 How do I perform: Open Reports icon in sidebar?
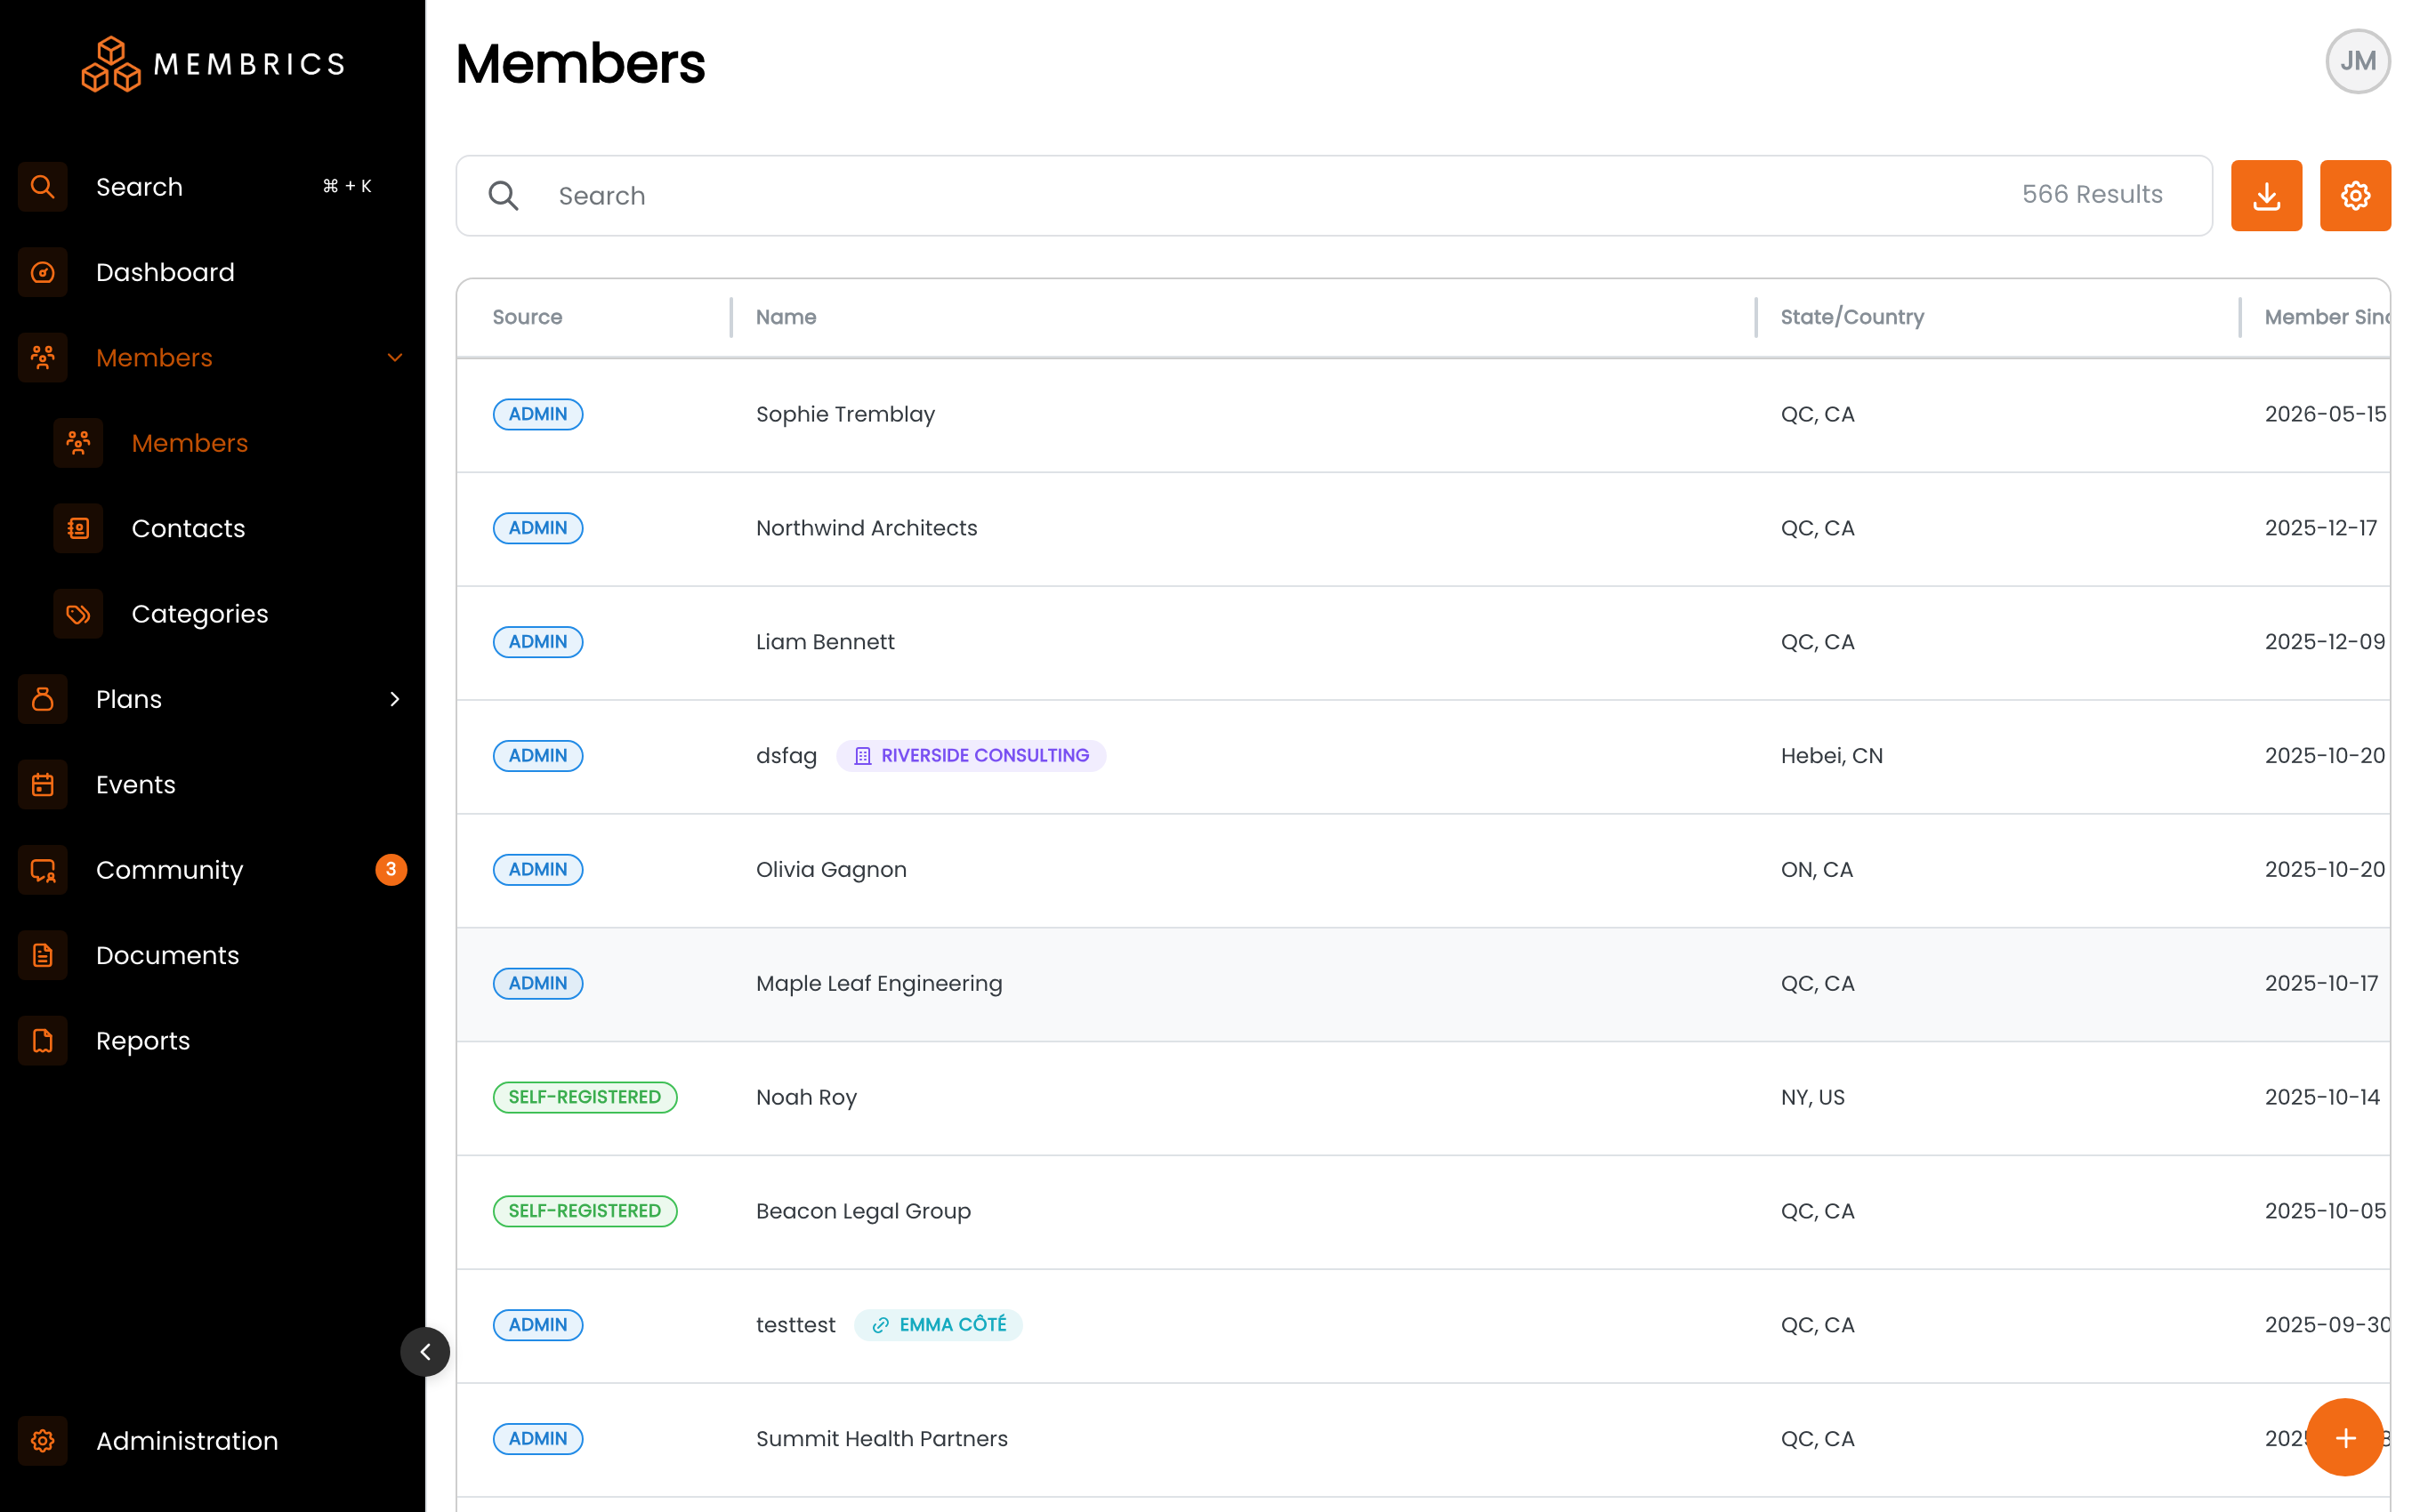(43, 1040)
